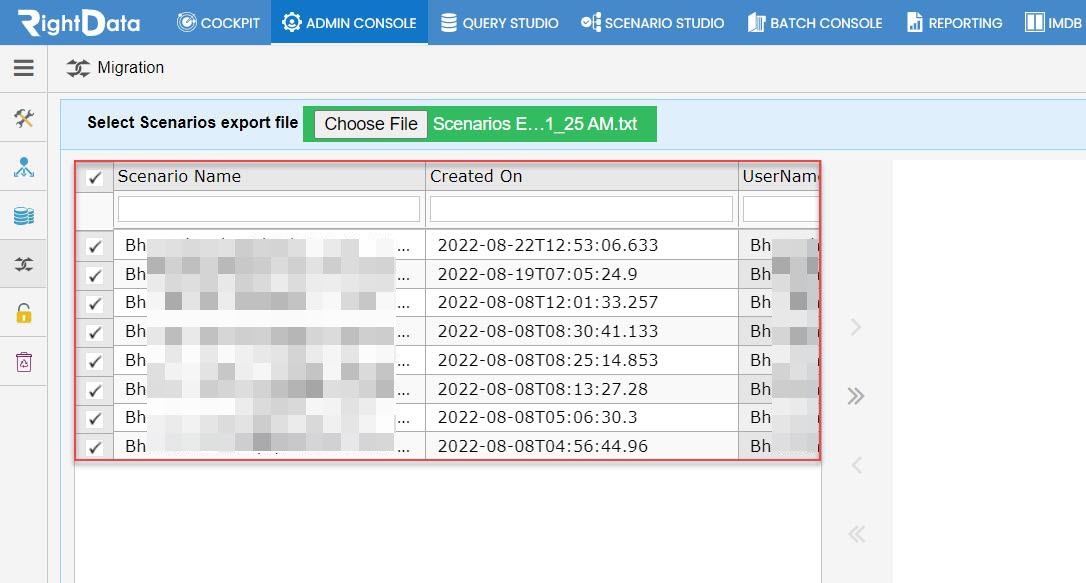Uncheck the scenario created 2022-08-08T08:13:27.28
The width and height of the screenshot is (1086, 583).
[95, 390]
